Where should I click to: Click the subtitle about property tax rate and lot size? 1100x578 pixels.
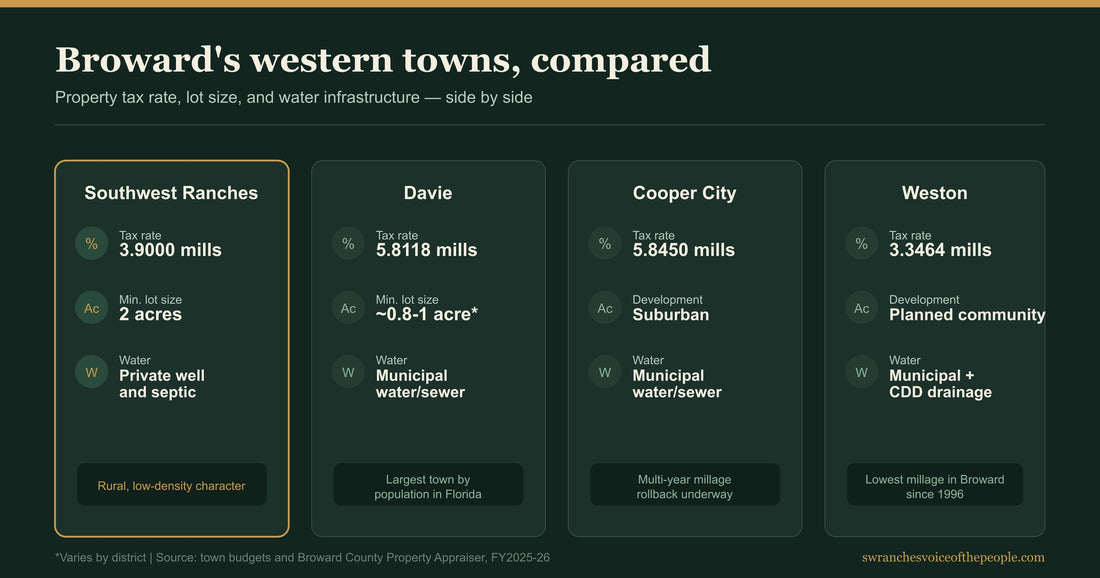click(x=294, y=98)
